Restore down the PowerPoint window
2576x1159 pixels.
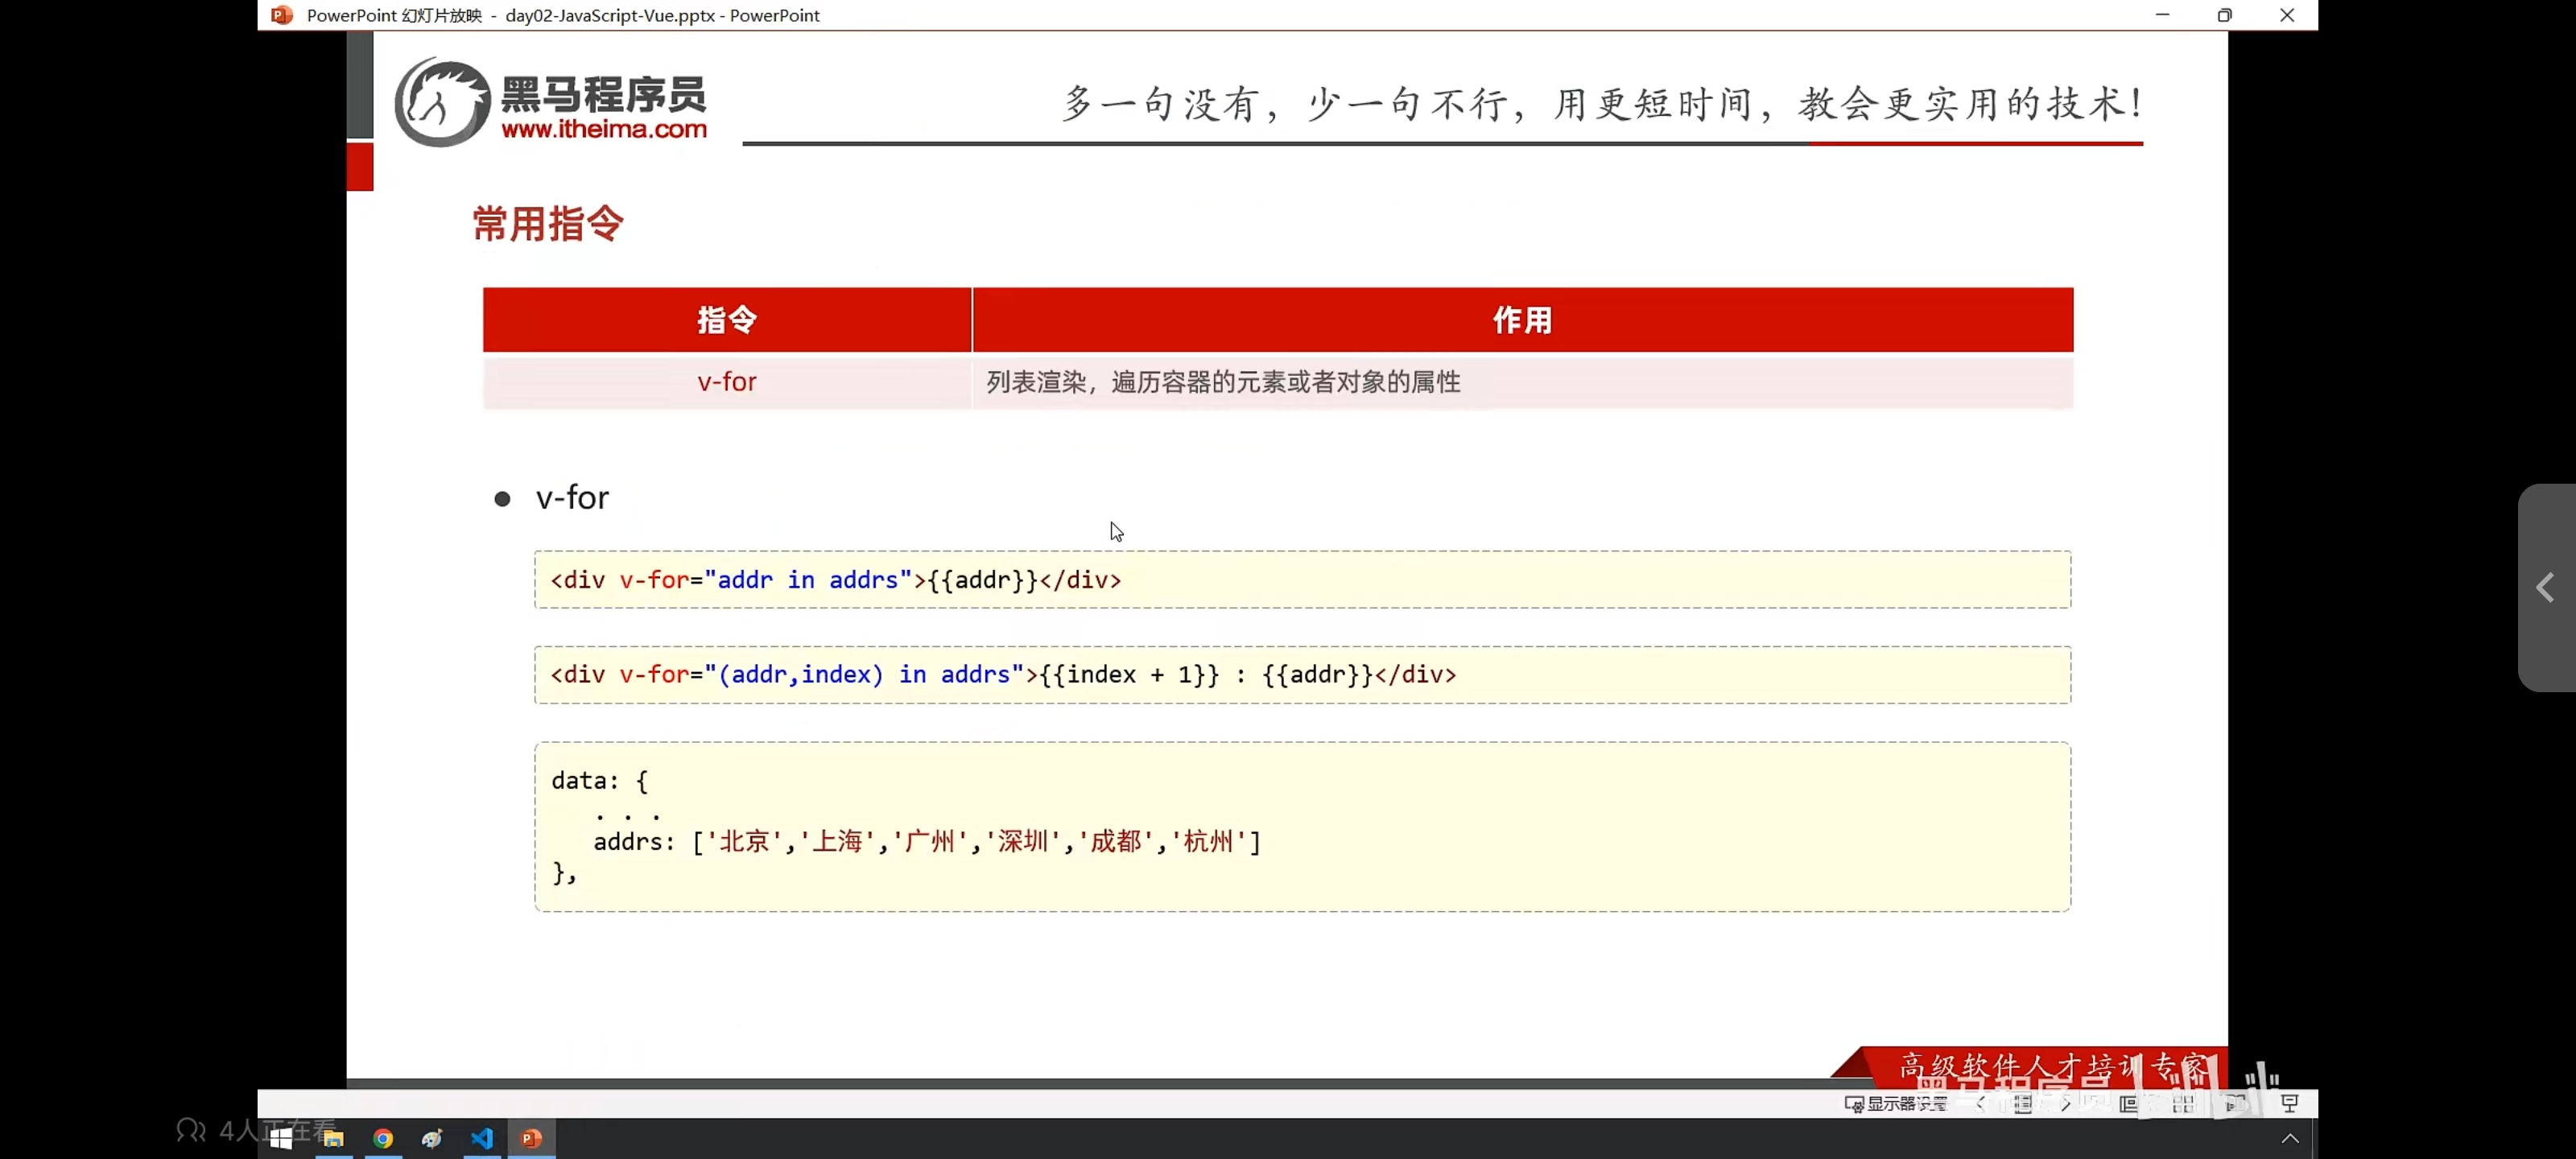[x=2225, y=15]
